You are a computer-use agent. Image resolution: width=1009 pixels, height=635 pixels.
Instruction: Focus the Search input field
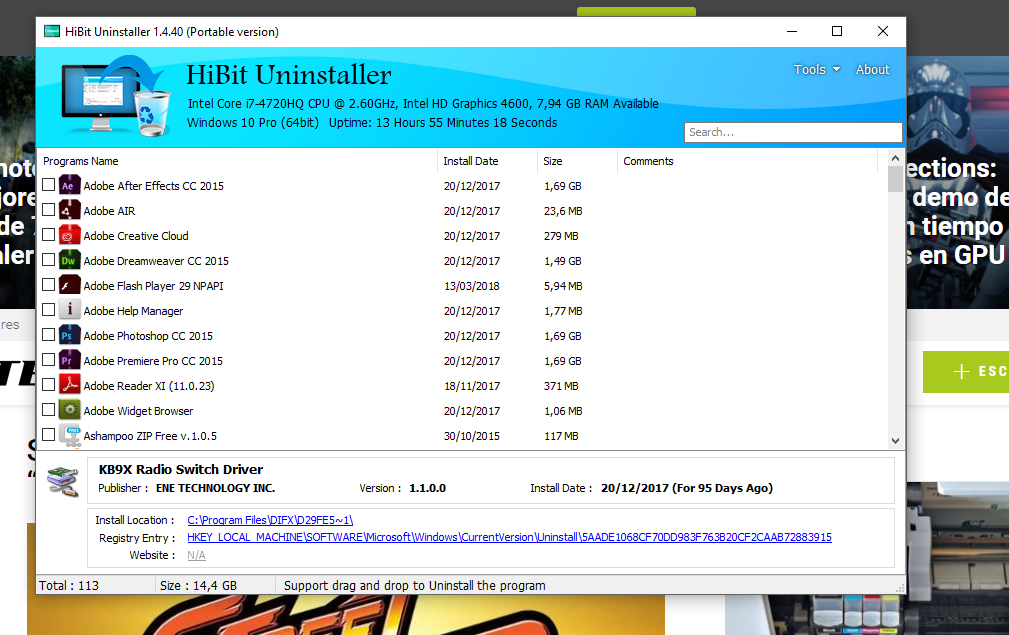(793, 132)
